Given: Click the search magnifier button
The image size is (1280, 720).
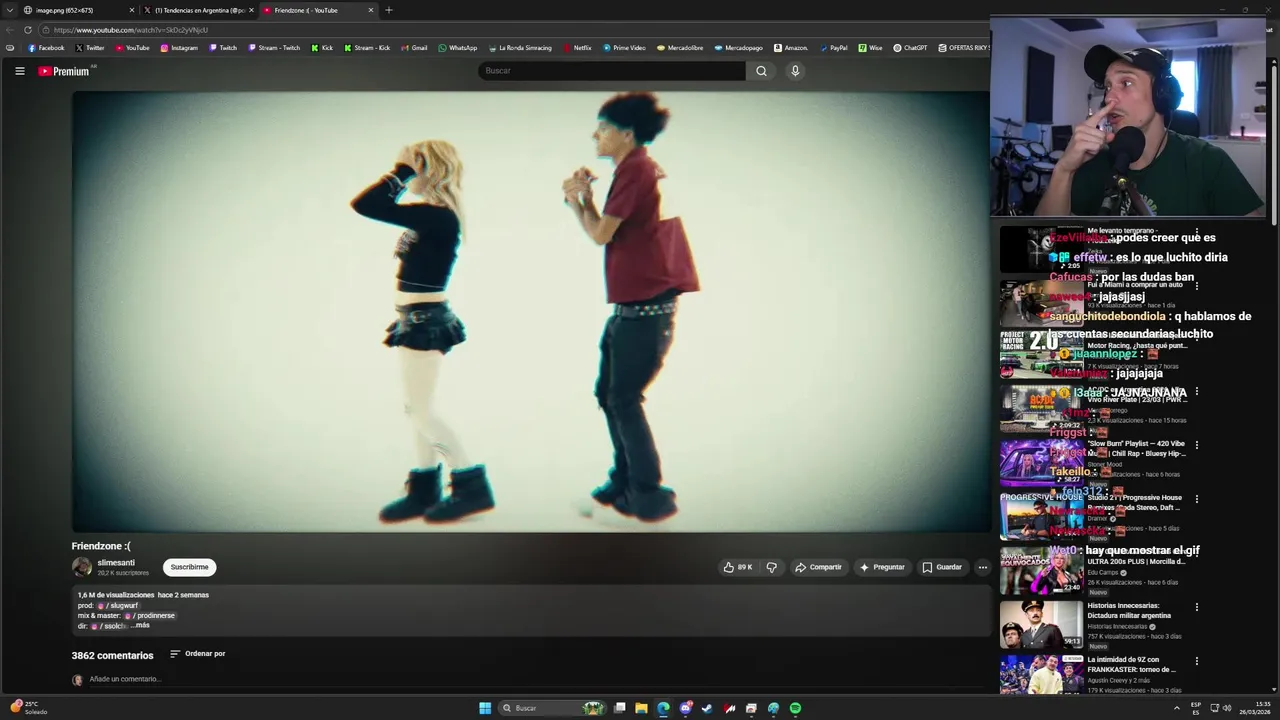Looking at the screenshot, I should (x=761, y=71).
